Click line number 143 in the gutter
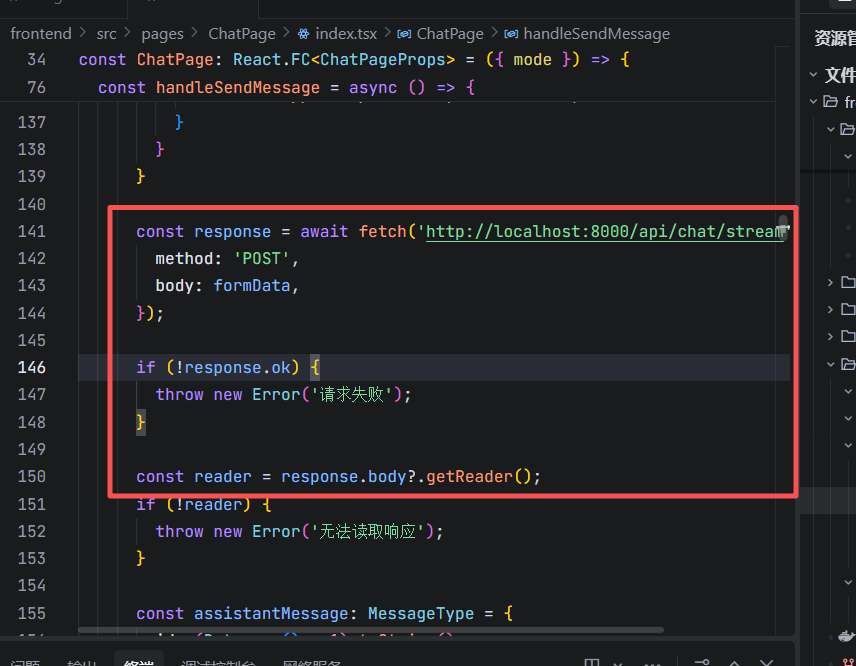Viewport: 856px width, 666px height. [x=32, y=286]
